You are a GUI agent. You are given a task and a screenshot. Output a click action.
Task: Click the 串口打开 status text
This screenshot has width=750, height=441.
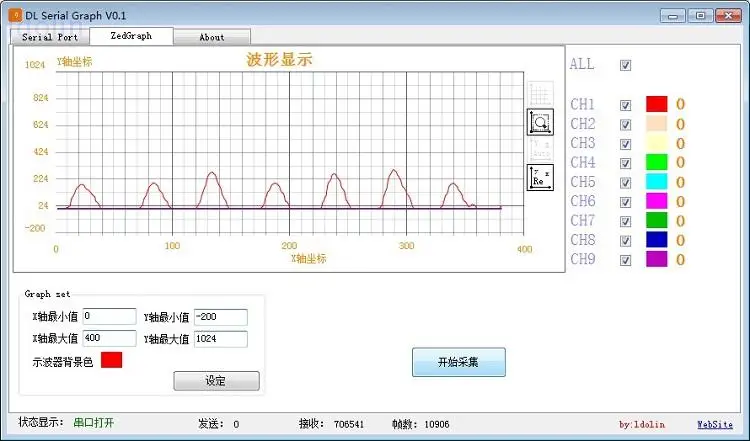(x=94, y=423)
